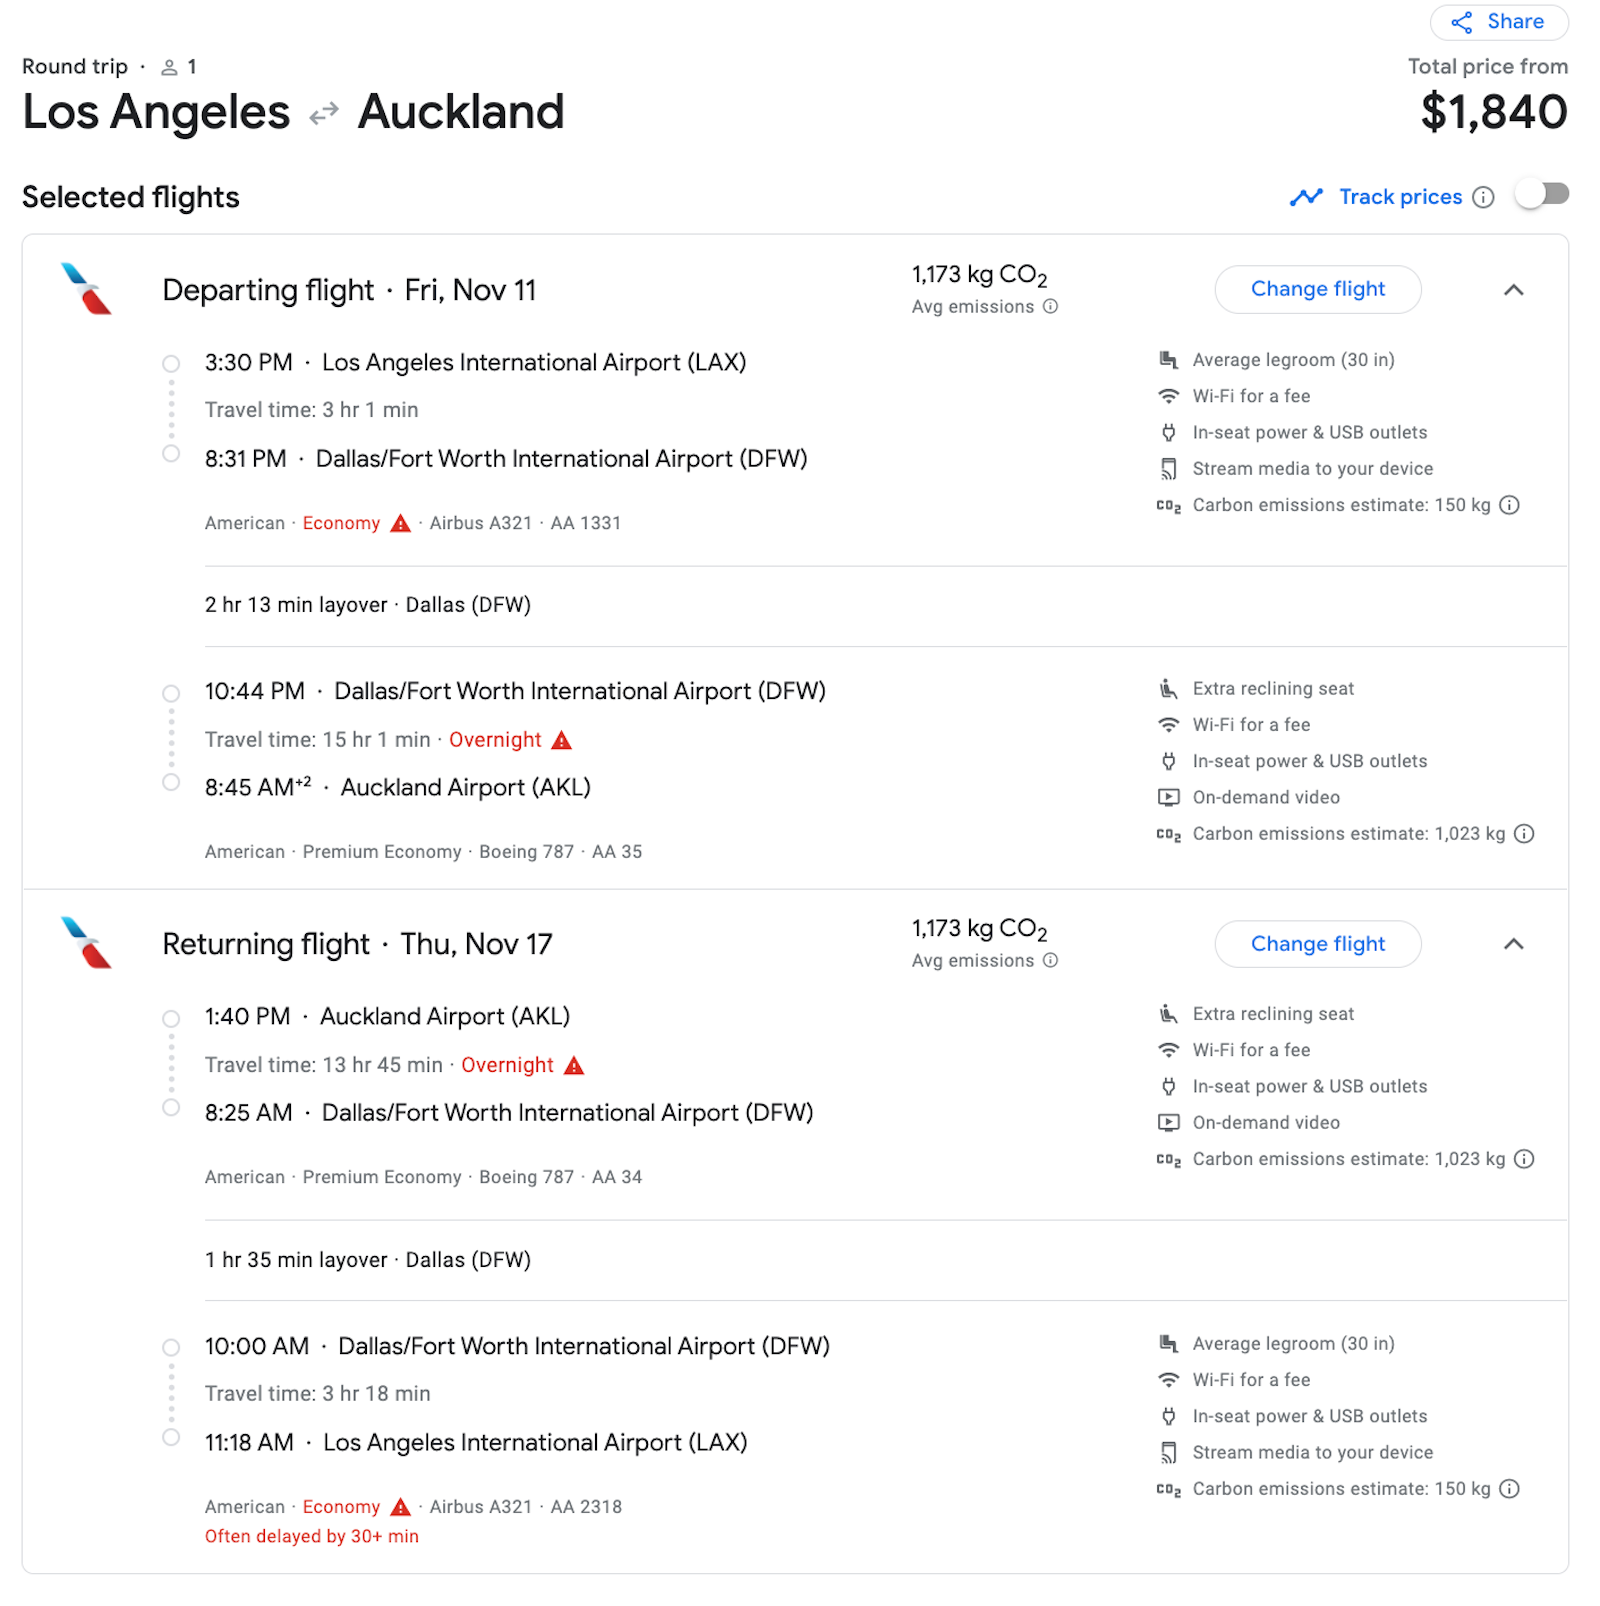Image resolution: width=1600 pixels, height=1606 pixels.
Task: Collapse the returning flight details
Action: pyautogui.click(x=1515, y=944)
